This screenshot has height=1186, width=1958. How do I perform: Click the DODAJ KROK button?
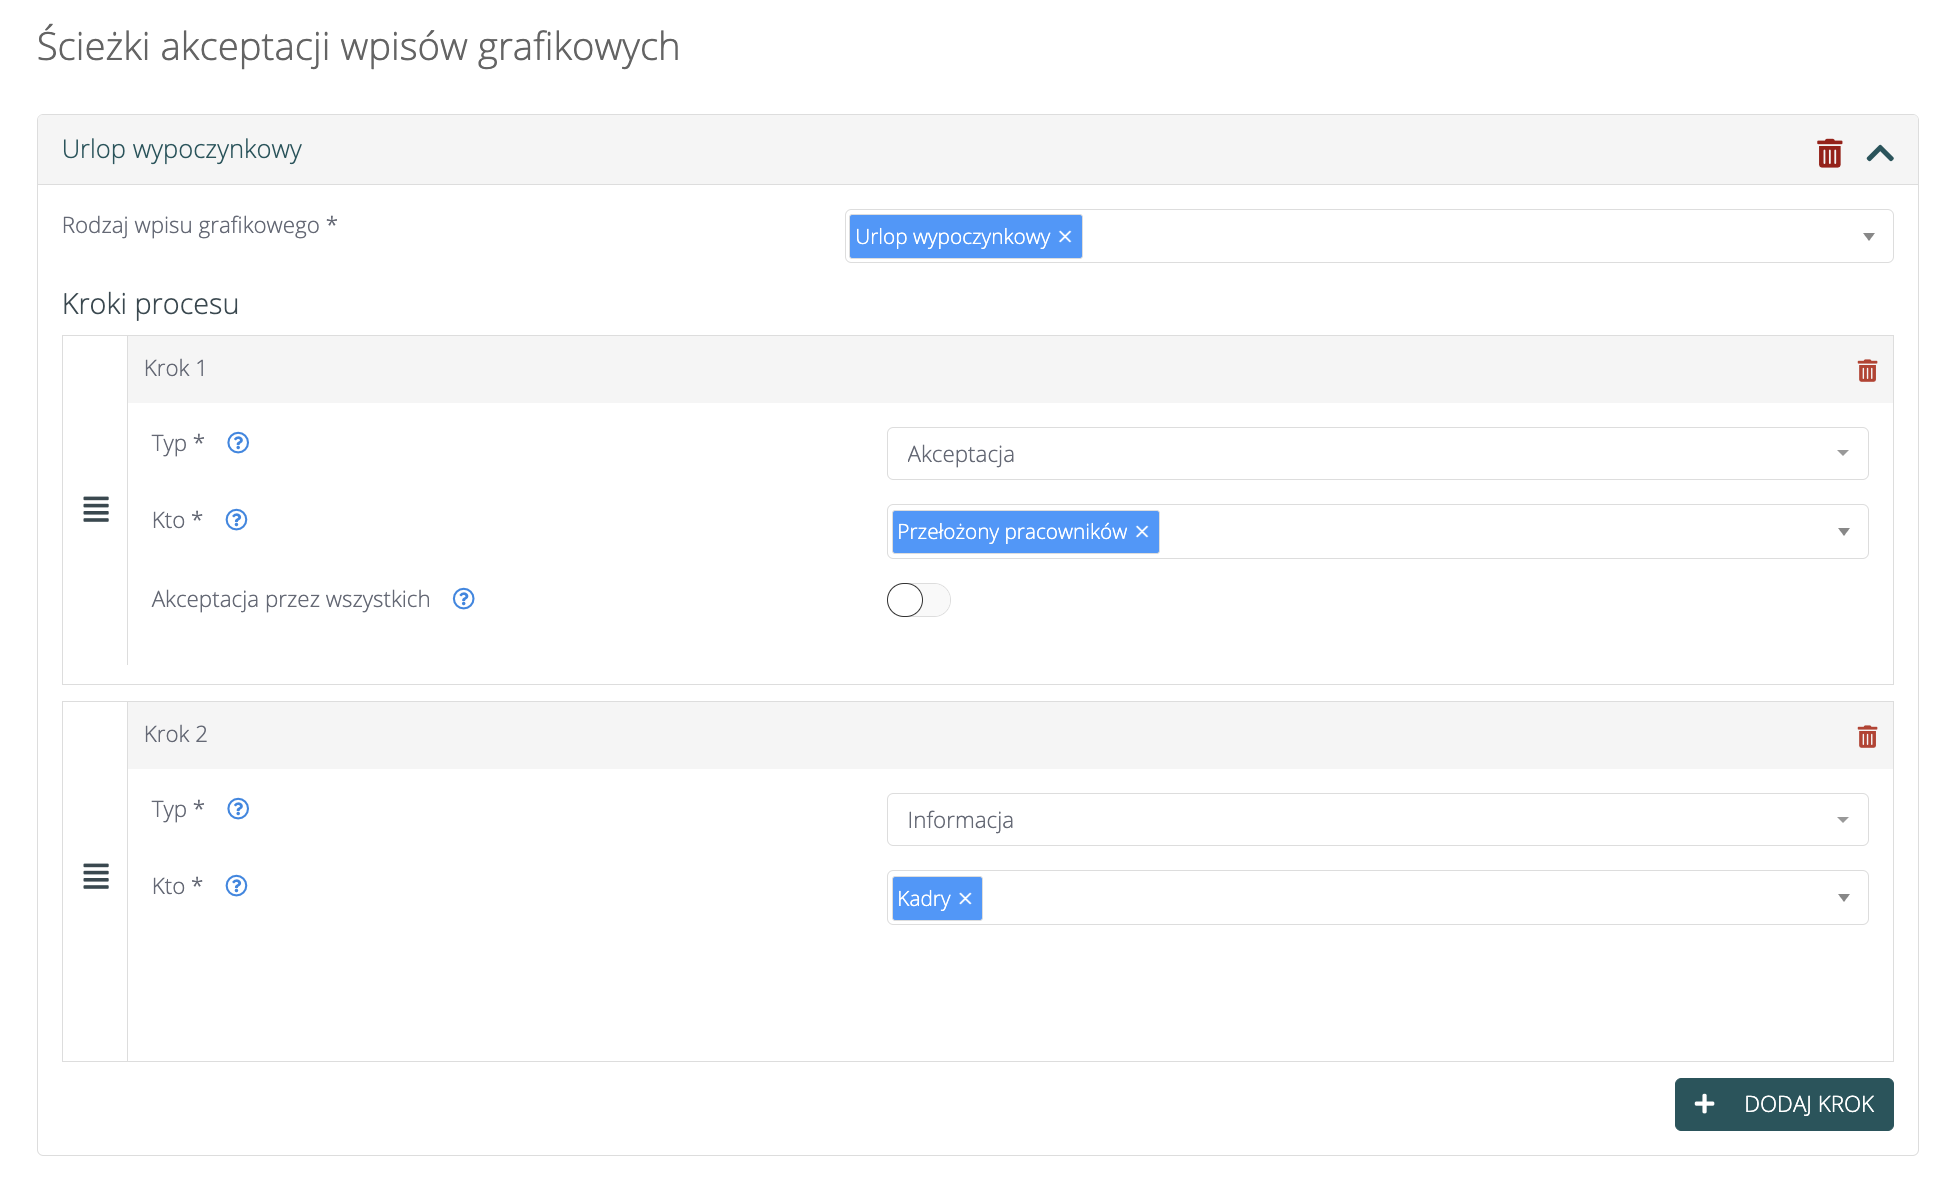coord(1783,1104)
